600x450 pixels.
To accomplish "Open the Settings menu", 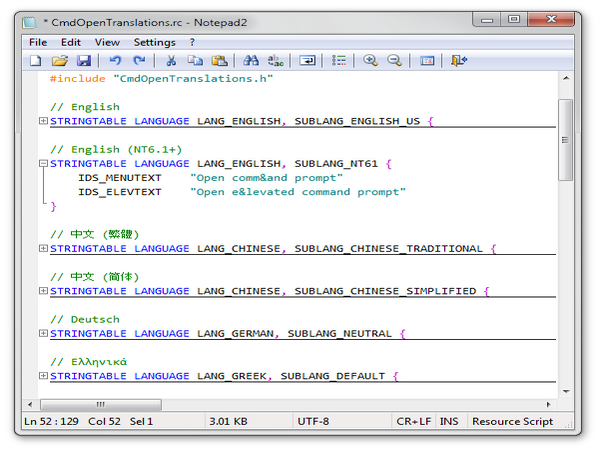I will (155, 42).
